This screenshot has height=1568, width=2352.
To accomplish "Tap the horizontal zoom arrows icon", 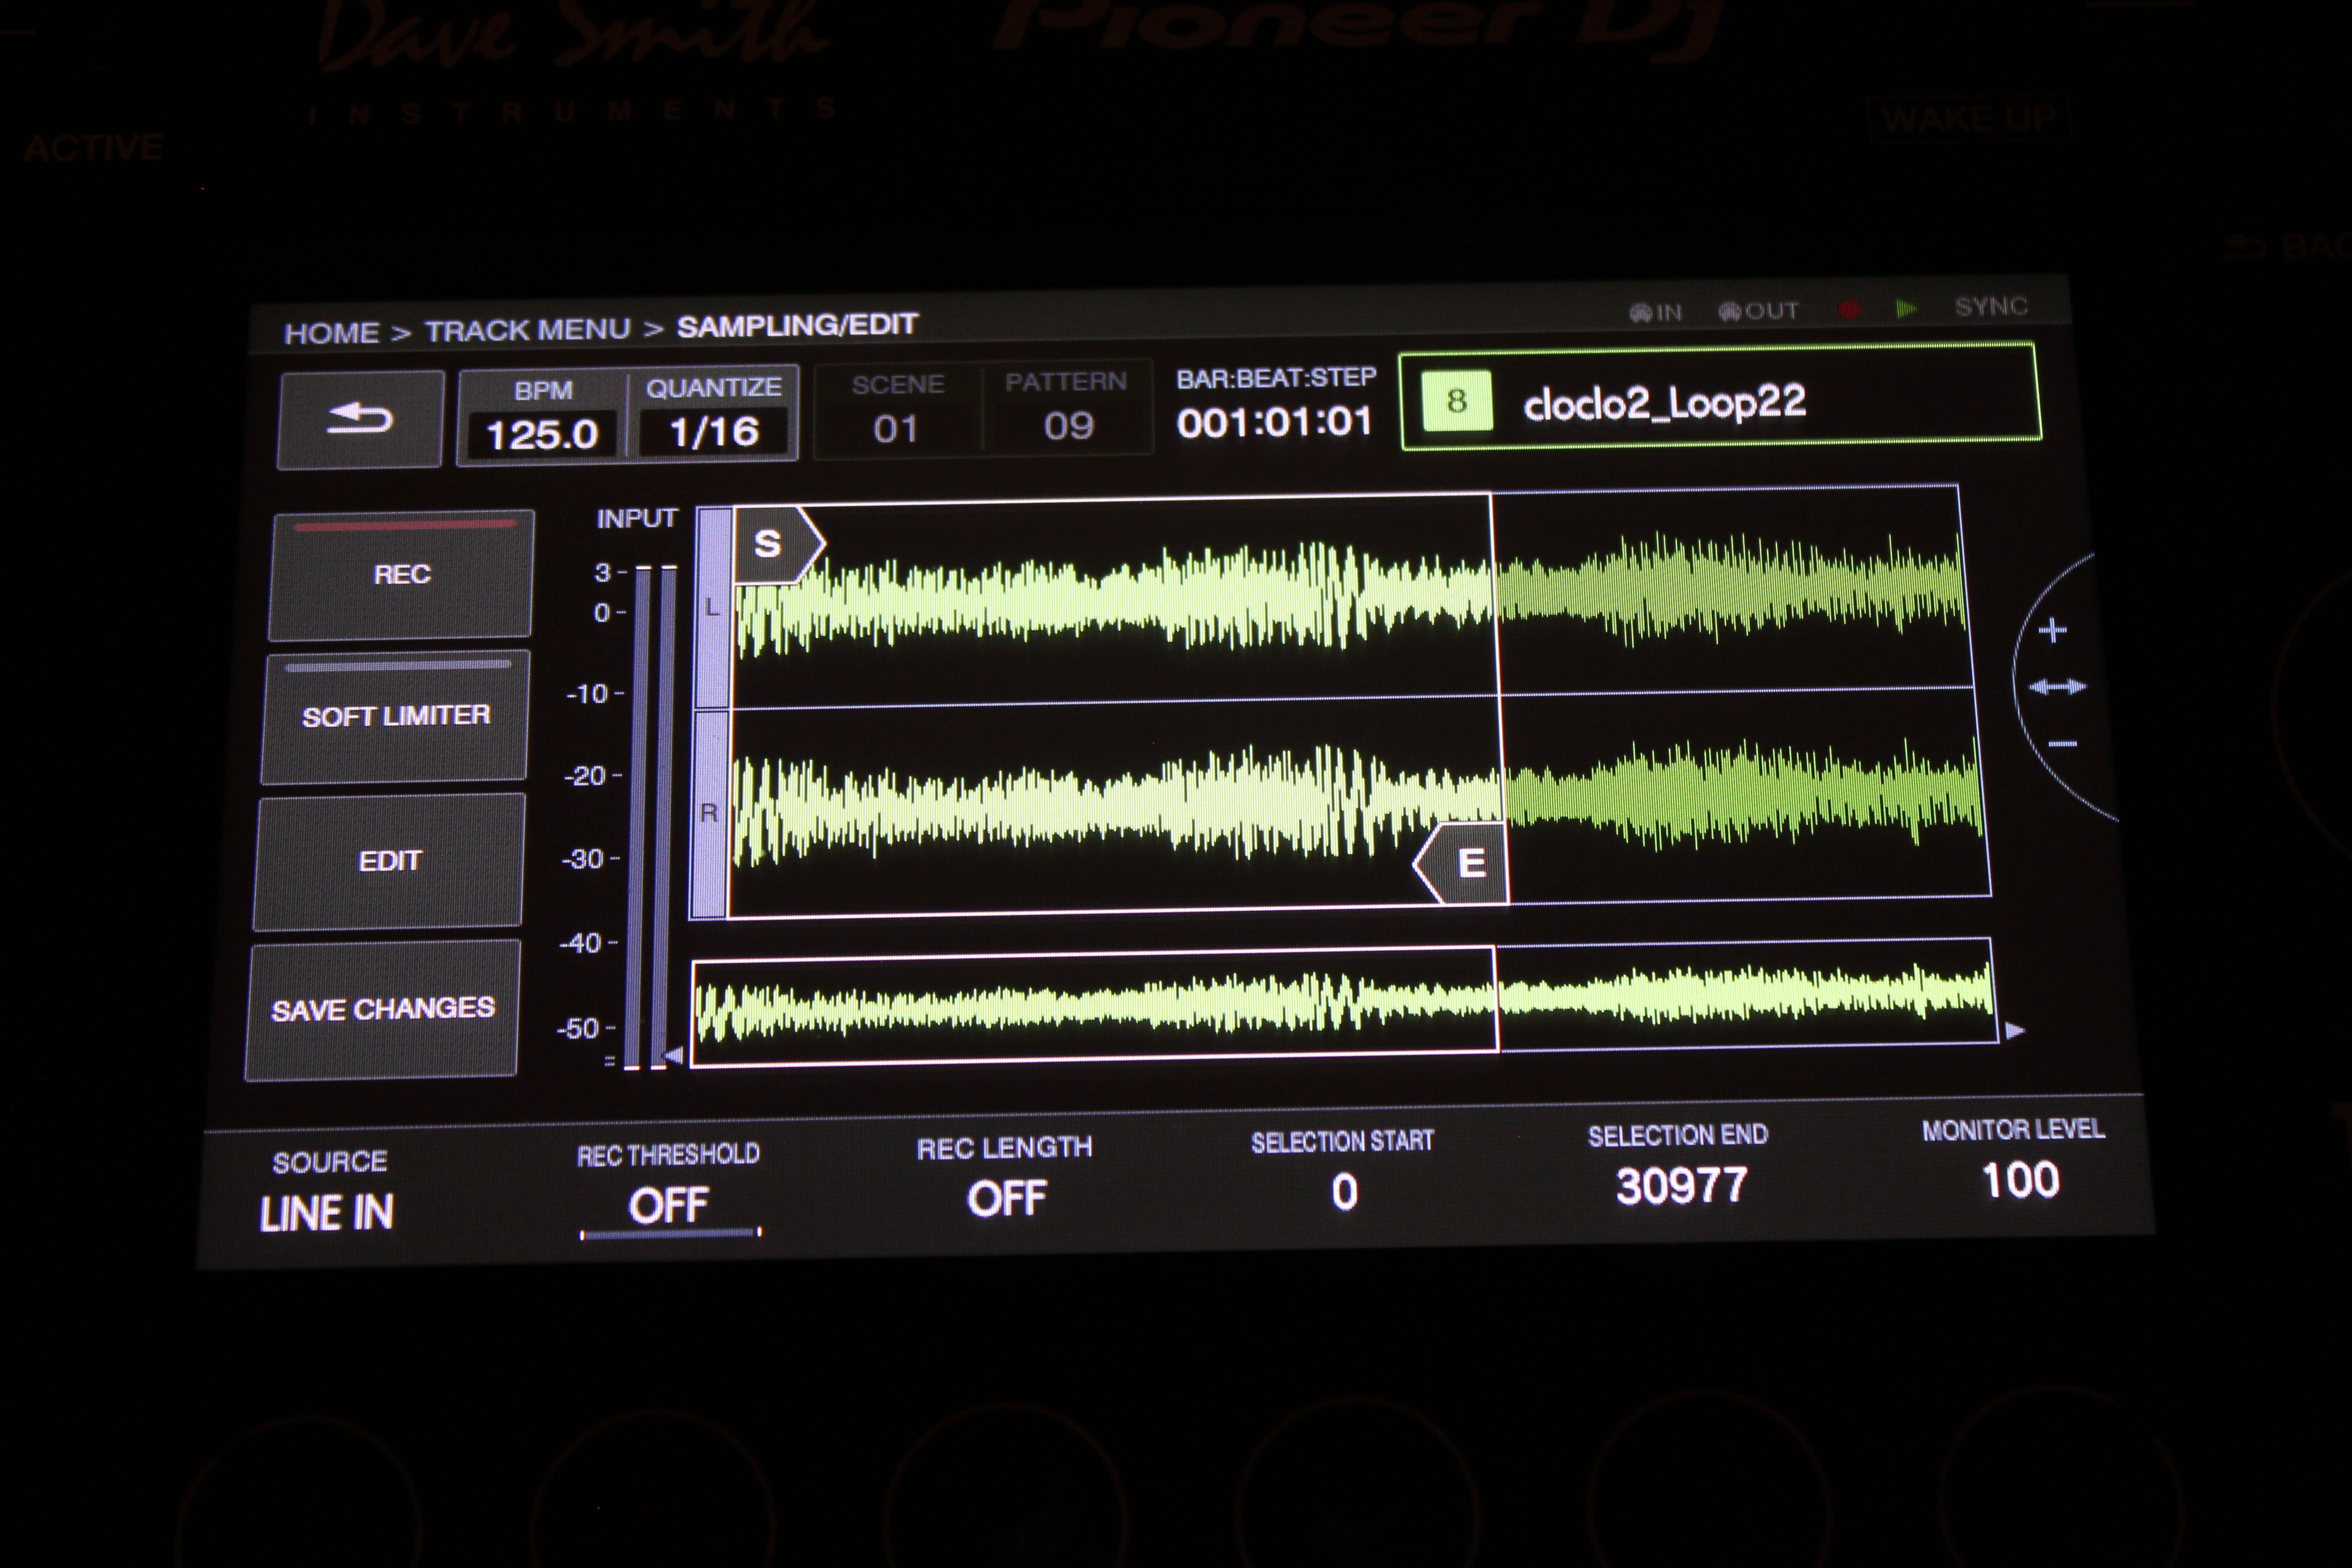I will 2057,687.
